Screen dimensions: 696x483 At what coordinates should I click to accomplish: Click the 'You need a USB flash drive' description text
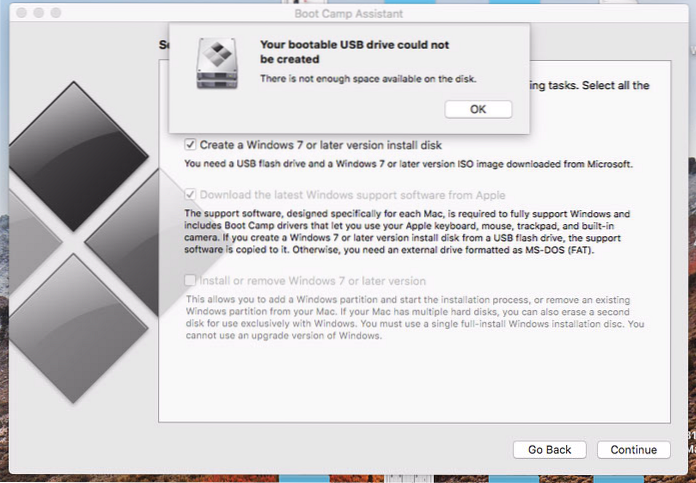(408, 164)
